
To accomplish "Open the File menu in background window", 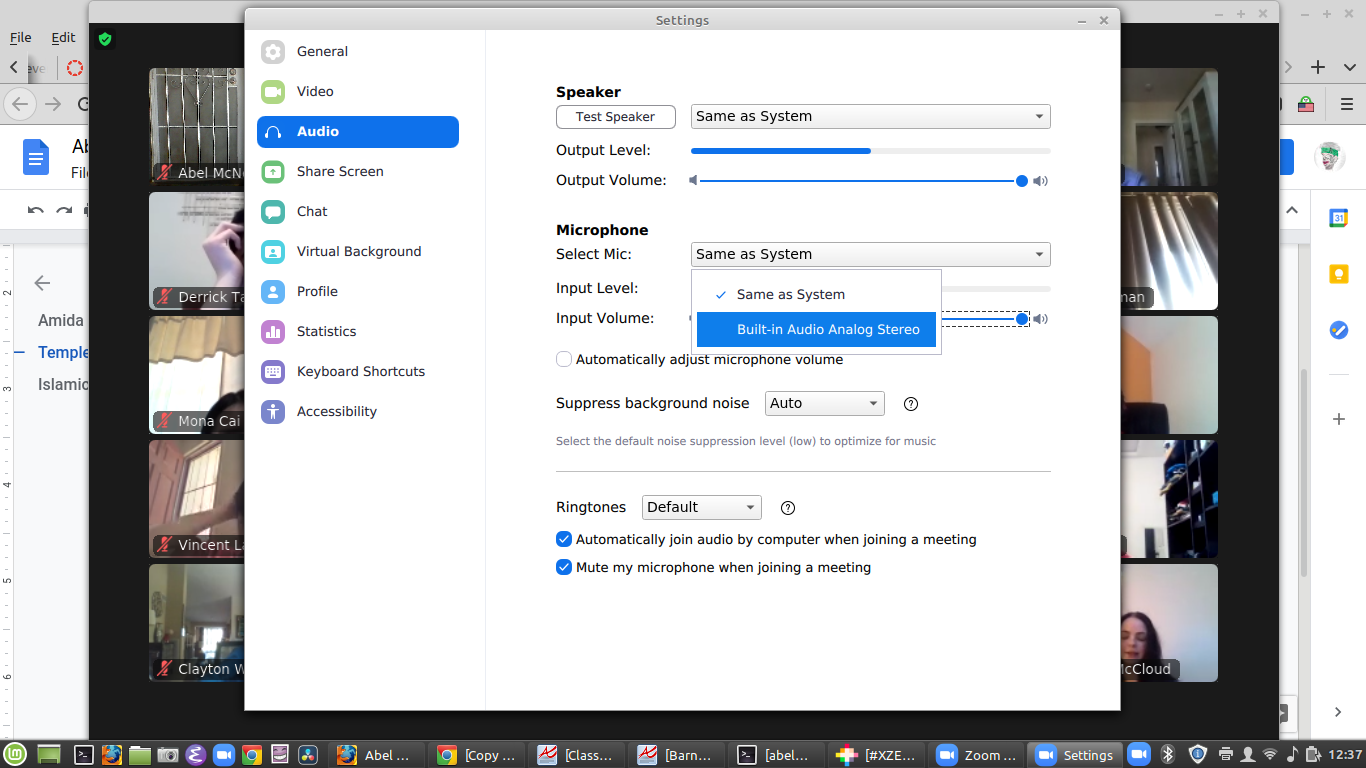I will pyautogui.click(x=21, y=37).
